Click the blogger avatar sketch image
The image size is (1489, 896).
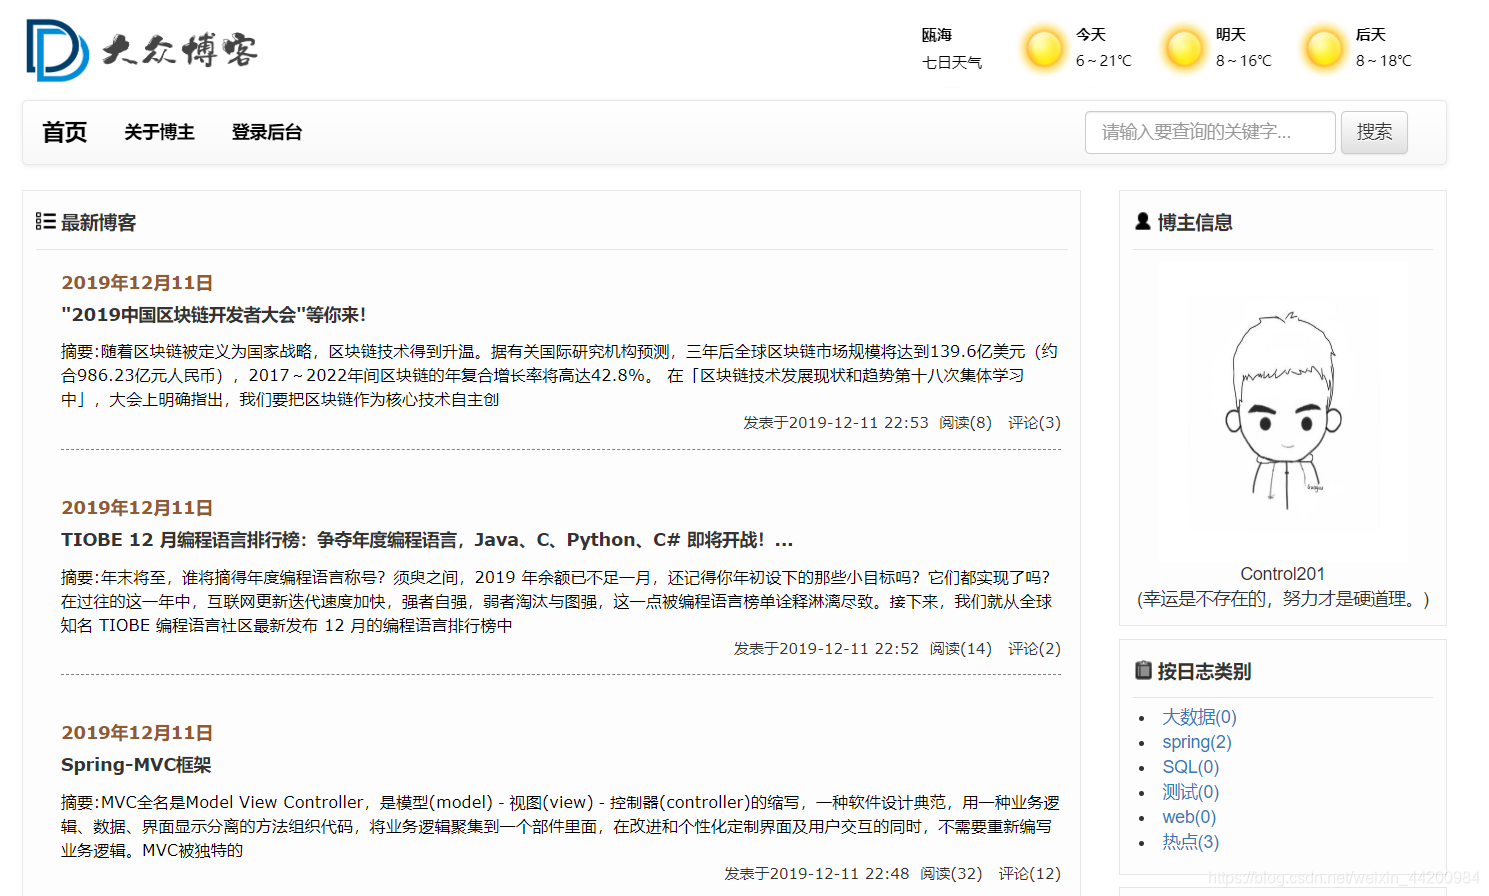tap(1283, 410)
